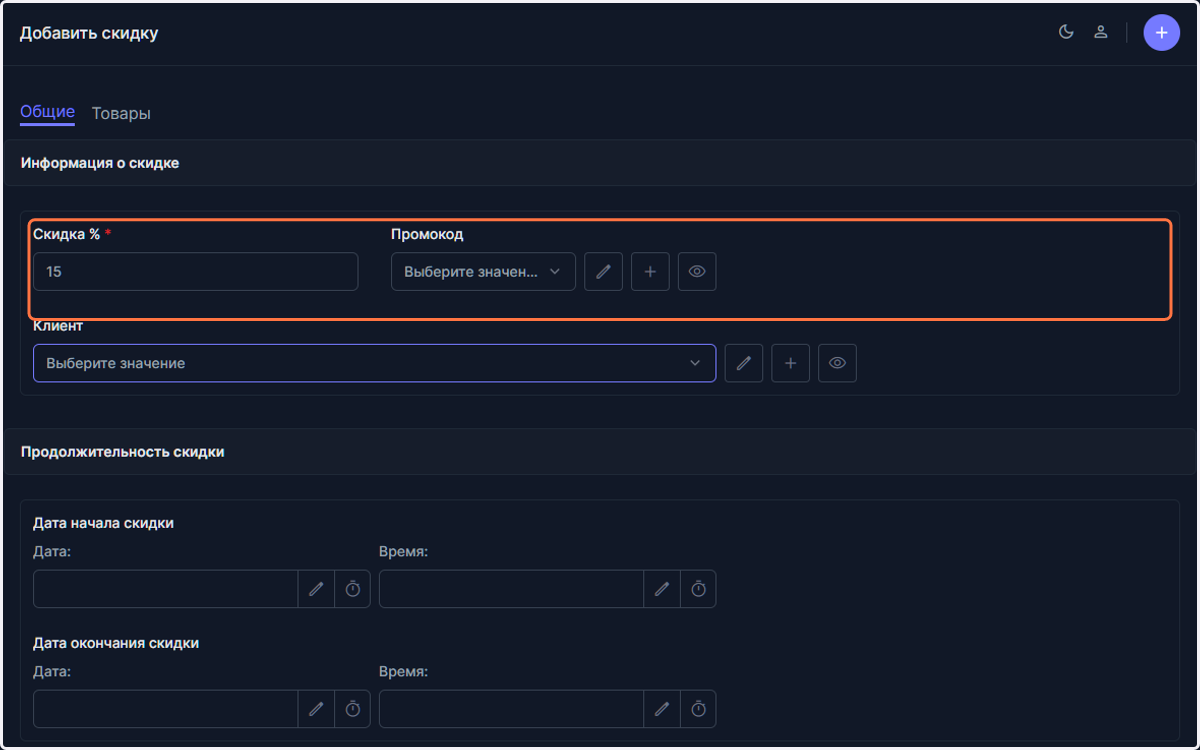
Task: Click the Дата начала скидки label
Action: pyautogui.click(x=103, y=523)
